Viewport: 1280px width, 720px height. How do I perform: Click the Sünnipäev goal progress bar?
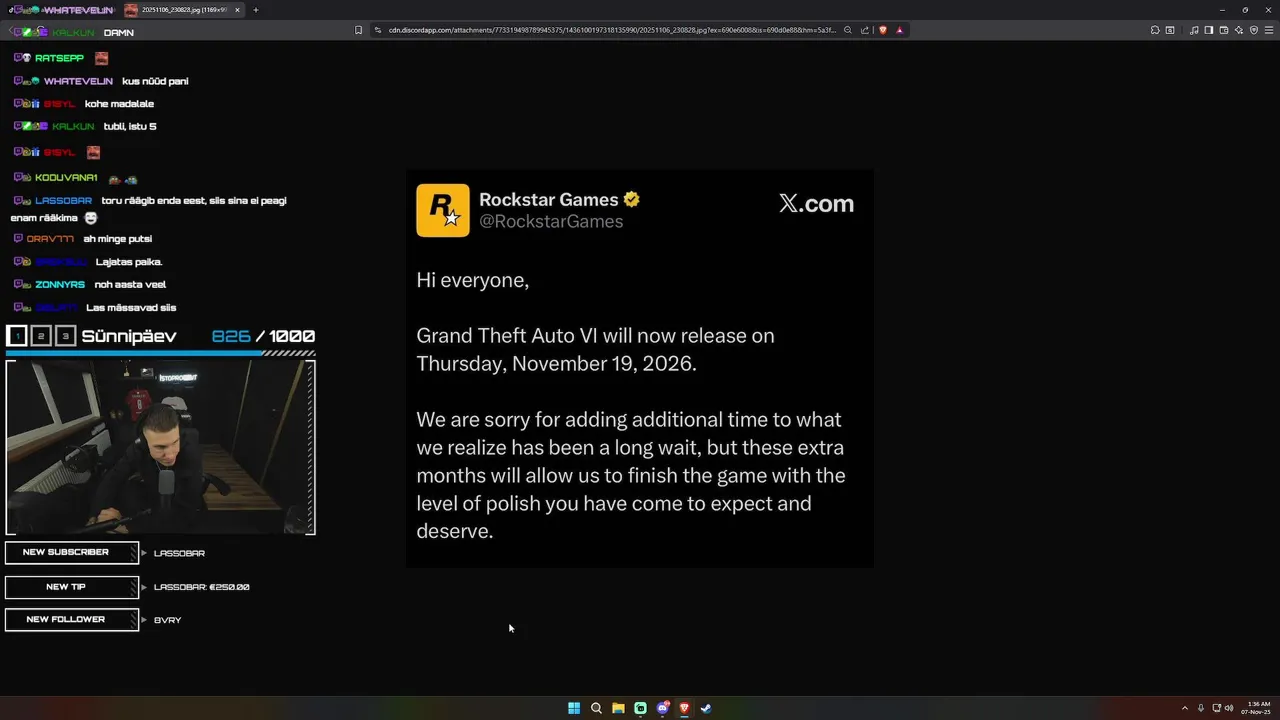[x=160, y=353]
